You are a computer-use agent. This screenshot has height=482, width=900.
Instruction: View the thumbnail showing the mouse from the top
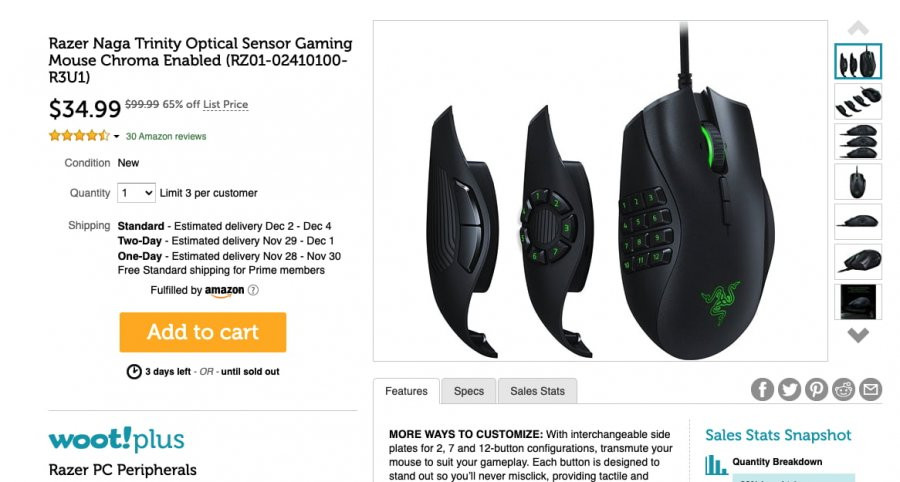click(858, 182)
